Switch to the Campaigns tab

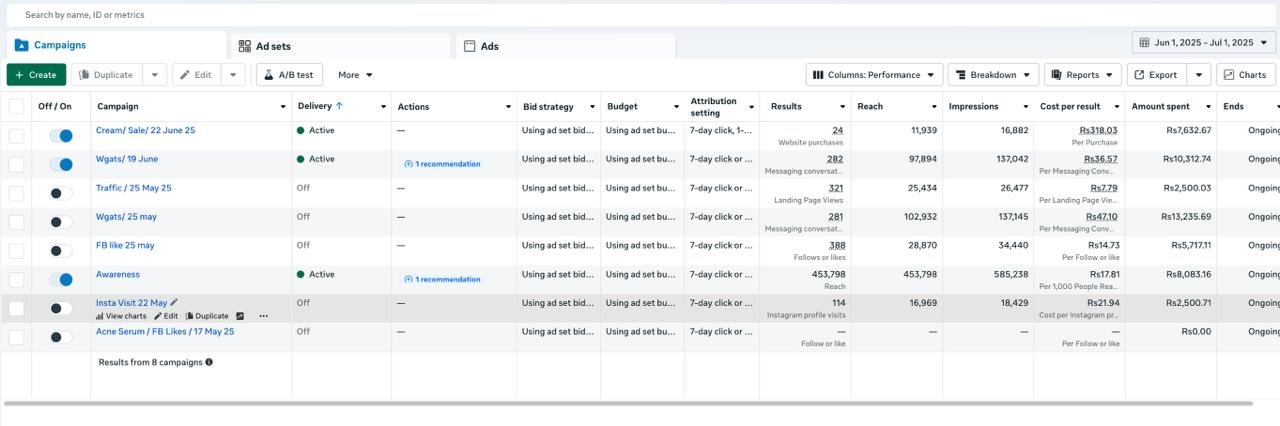[116, 45]
